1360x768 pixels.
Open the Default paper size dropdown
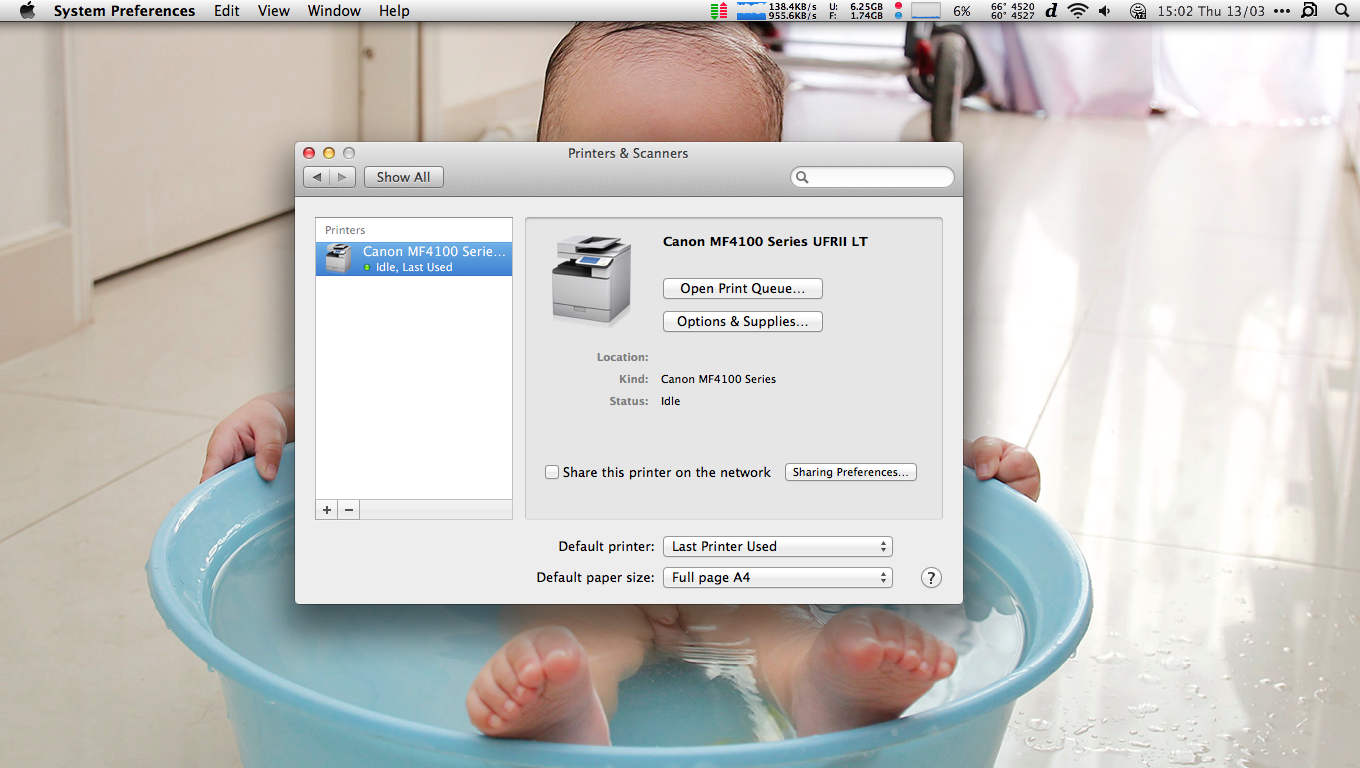pyautogui.click(x=777, y=577)
